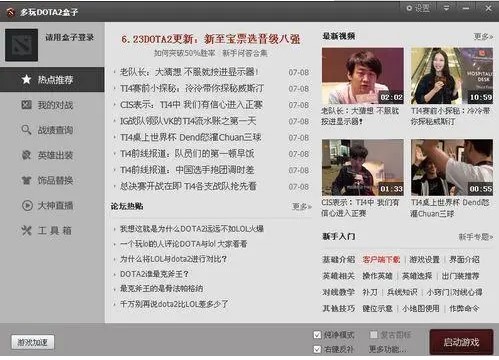Open forum post 为什么将LOL与dota2进行对比
Viewport: 499px width, 360px height.
coord(173,259)
